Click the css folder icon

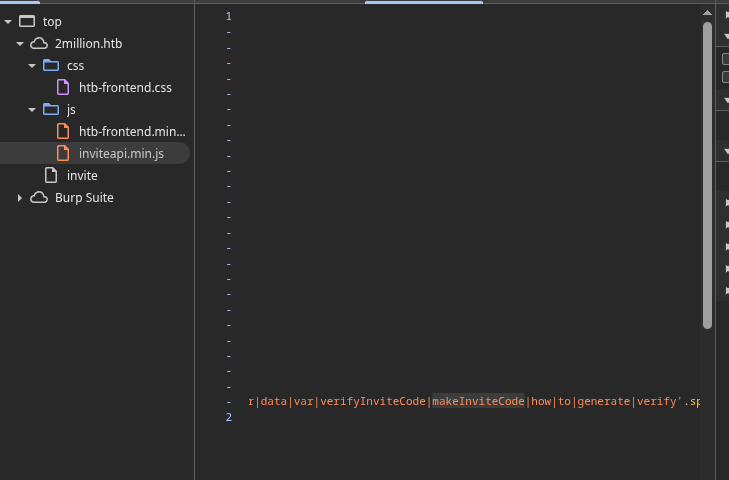51,65
